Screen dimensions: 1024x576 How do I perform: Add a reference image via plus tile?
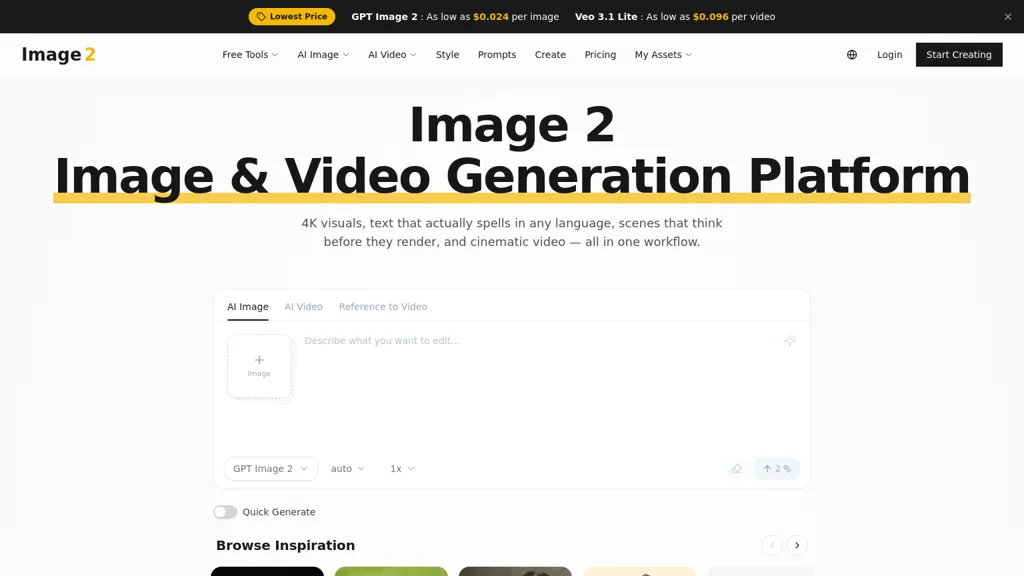click(x=259, y=366)
